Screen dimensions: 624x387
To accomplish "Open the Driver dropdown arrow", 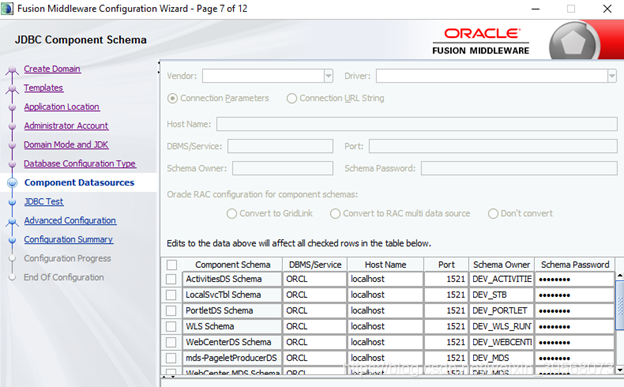I will pyautogui.click(x=612, y=76).
